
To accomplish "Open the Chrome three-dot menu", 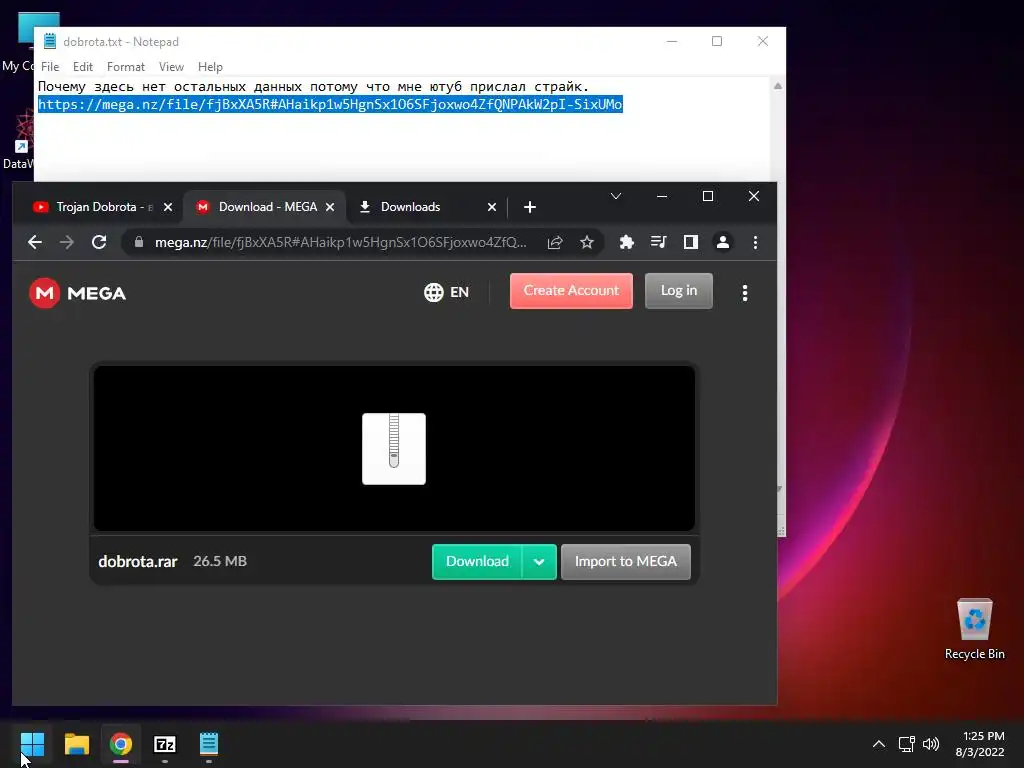I will click(755, 242).
